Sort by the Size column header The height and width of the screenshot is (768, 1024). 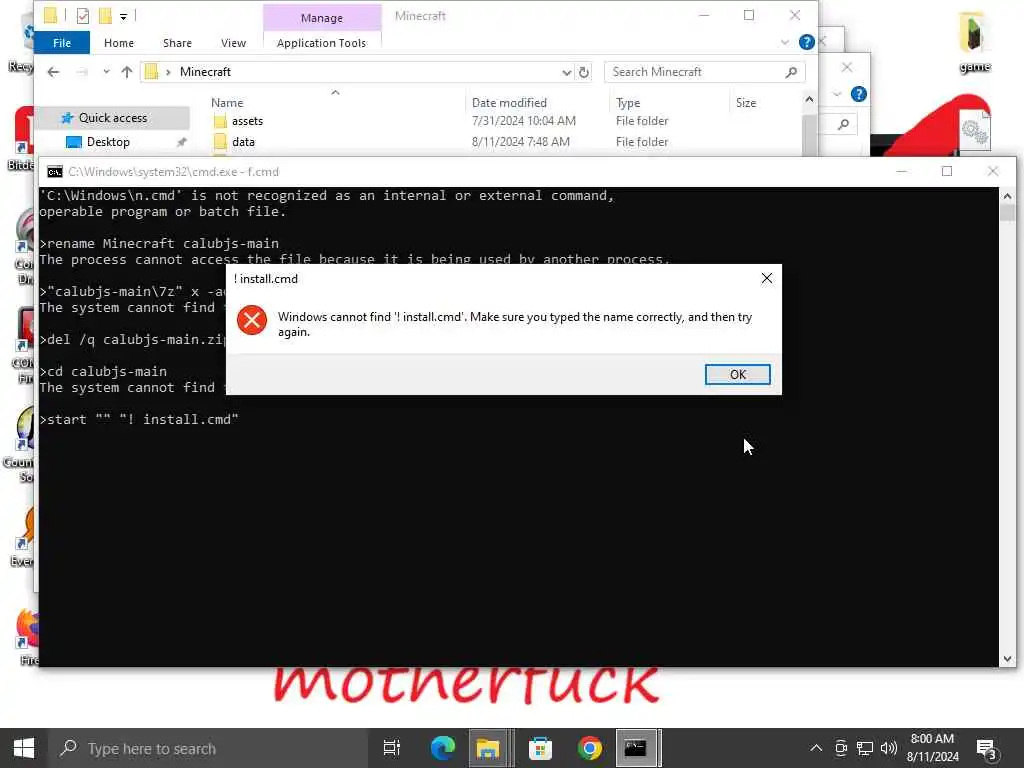[746, 103]
